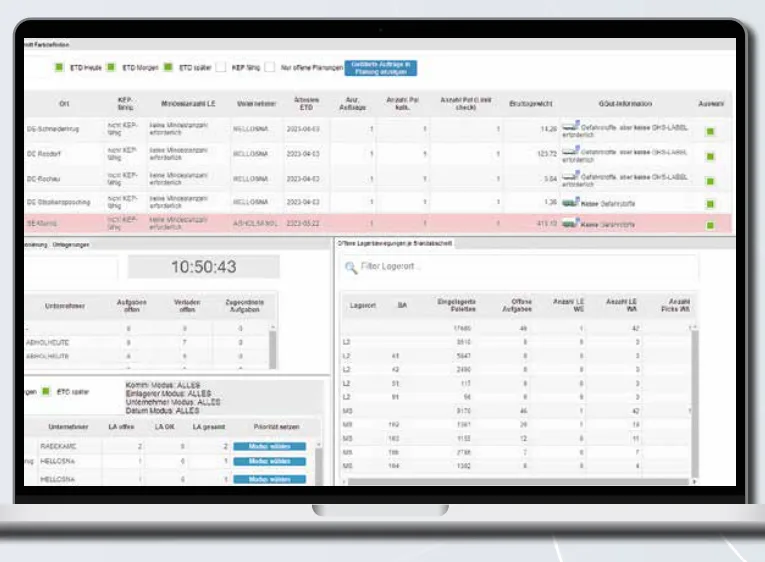Enable the Nur offene Planungen checkbox

click(x=269, y=67)
